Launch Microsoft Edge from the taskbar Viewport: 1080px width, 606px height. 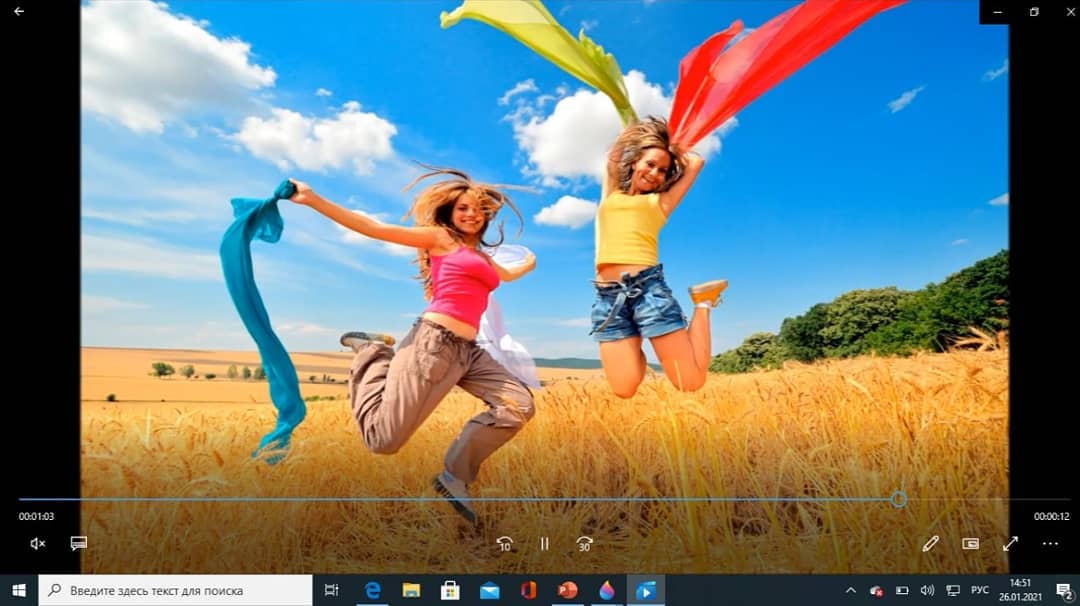coord(372,590)
